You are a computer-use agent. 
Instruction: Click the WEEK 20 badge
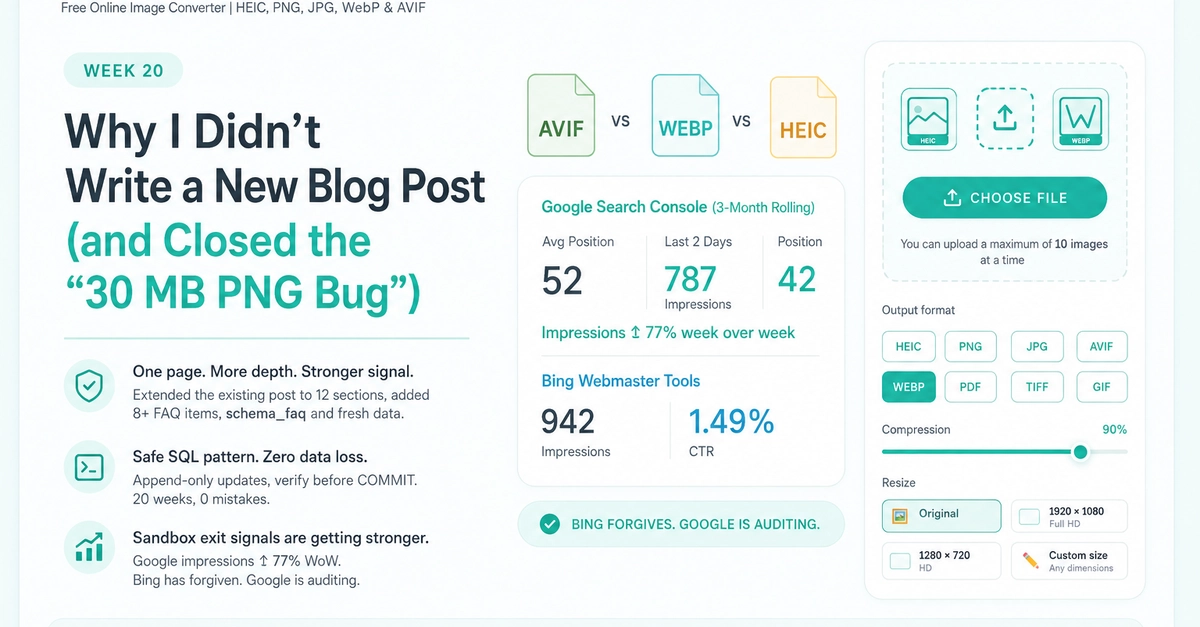[123, 70]
